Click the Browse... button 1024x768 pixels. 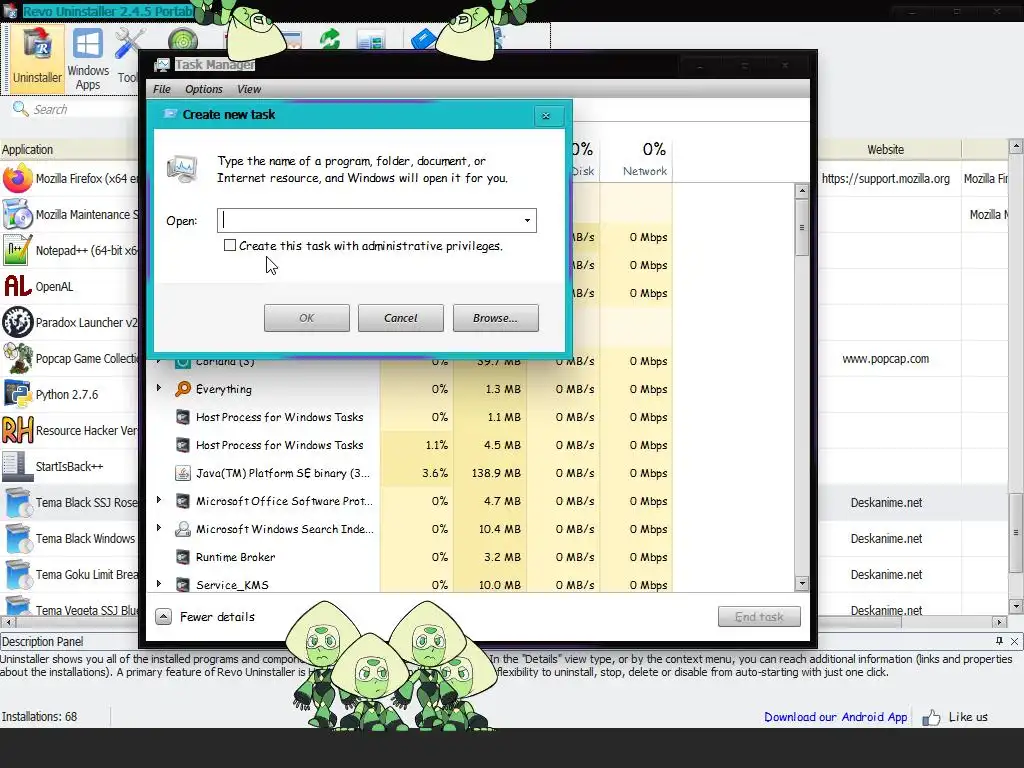pos(496,318)
